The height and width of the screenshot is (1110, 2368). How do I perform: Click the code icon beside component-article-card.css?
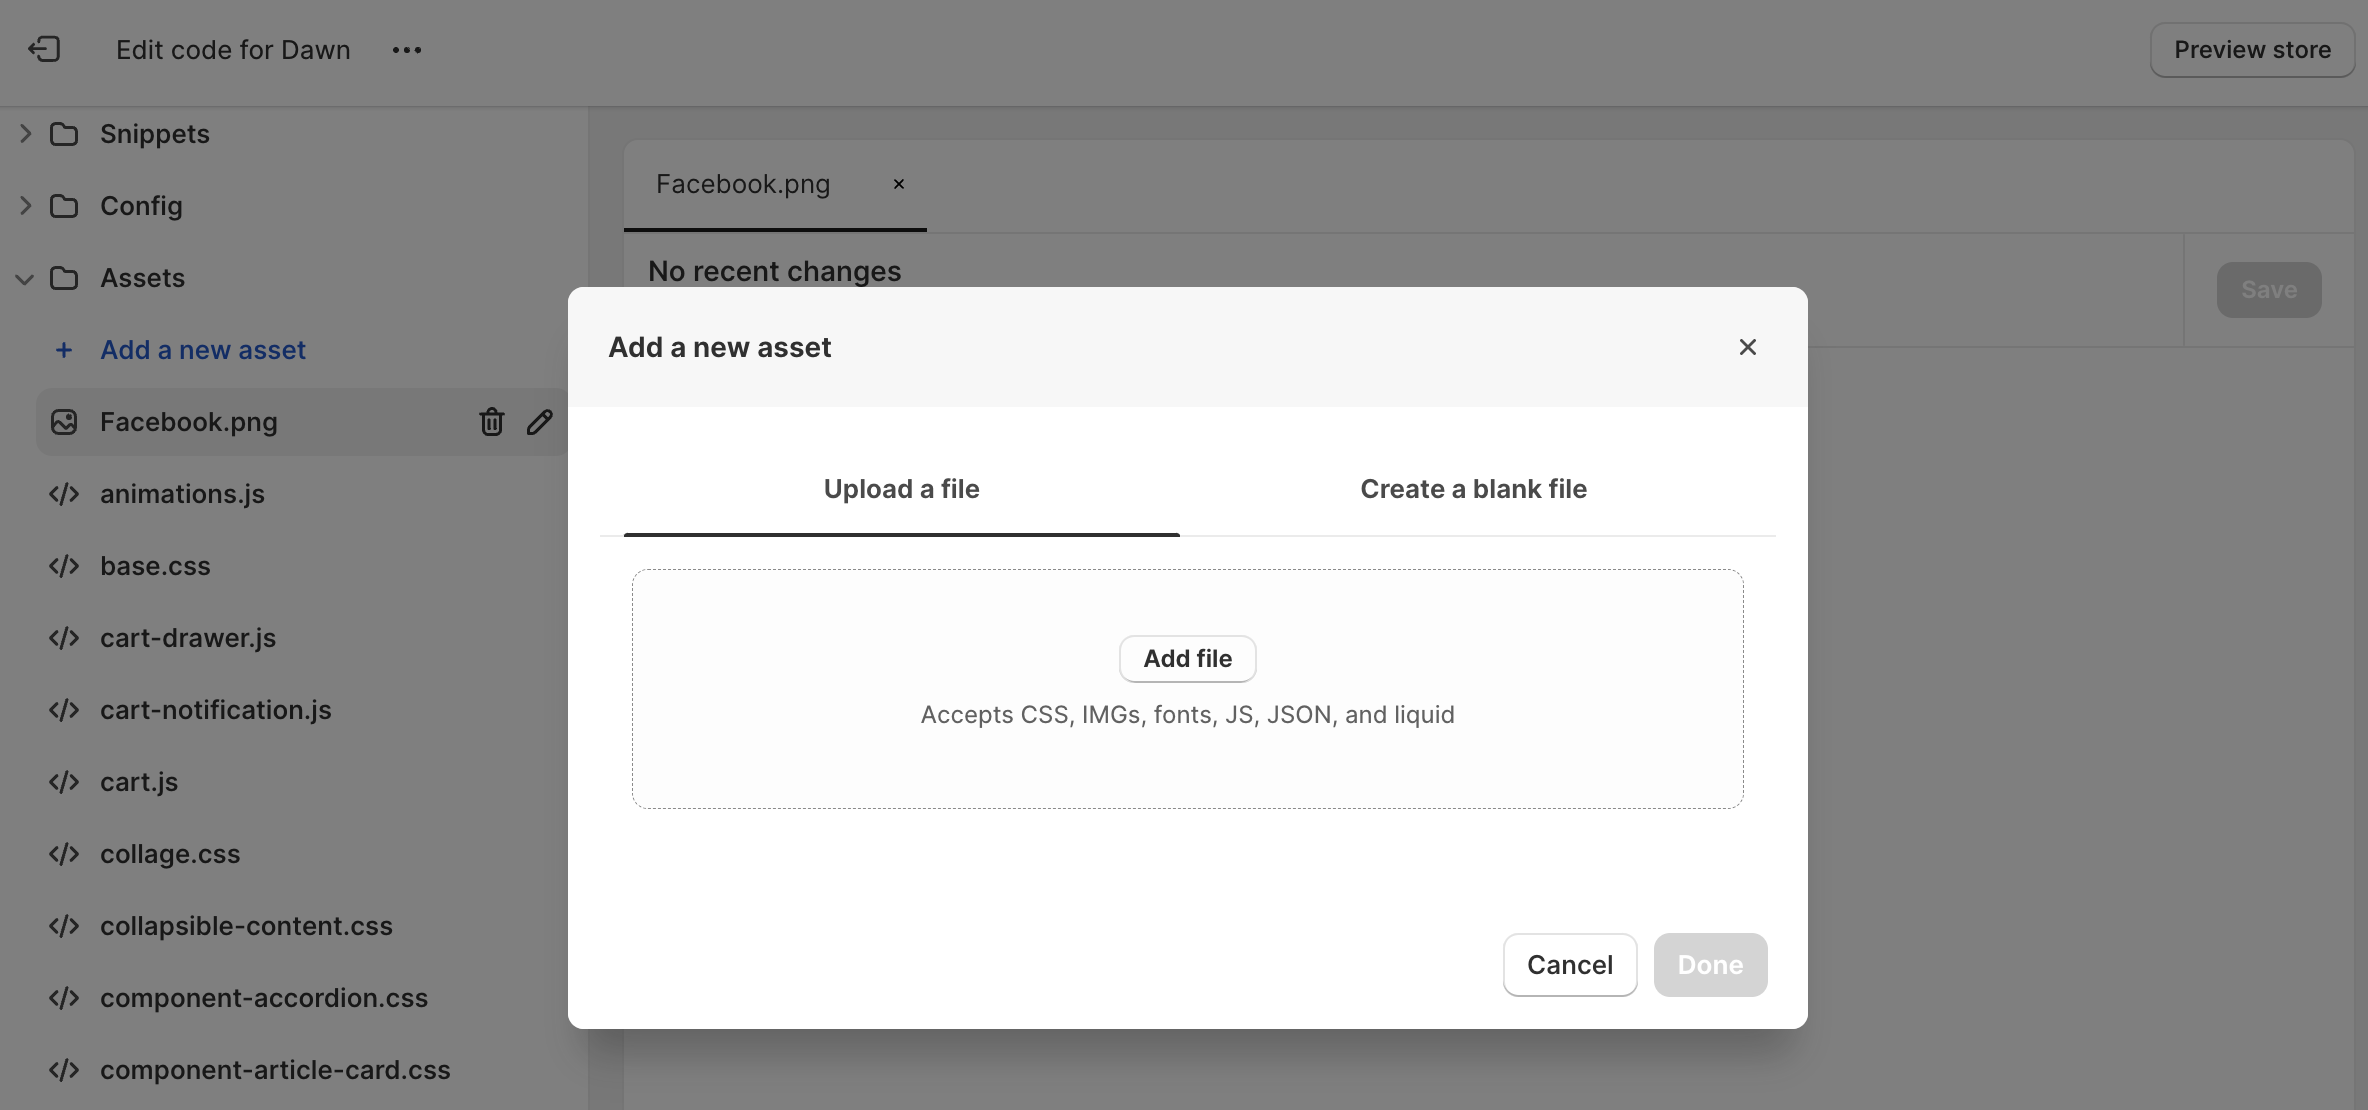(64, 1070)
